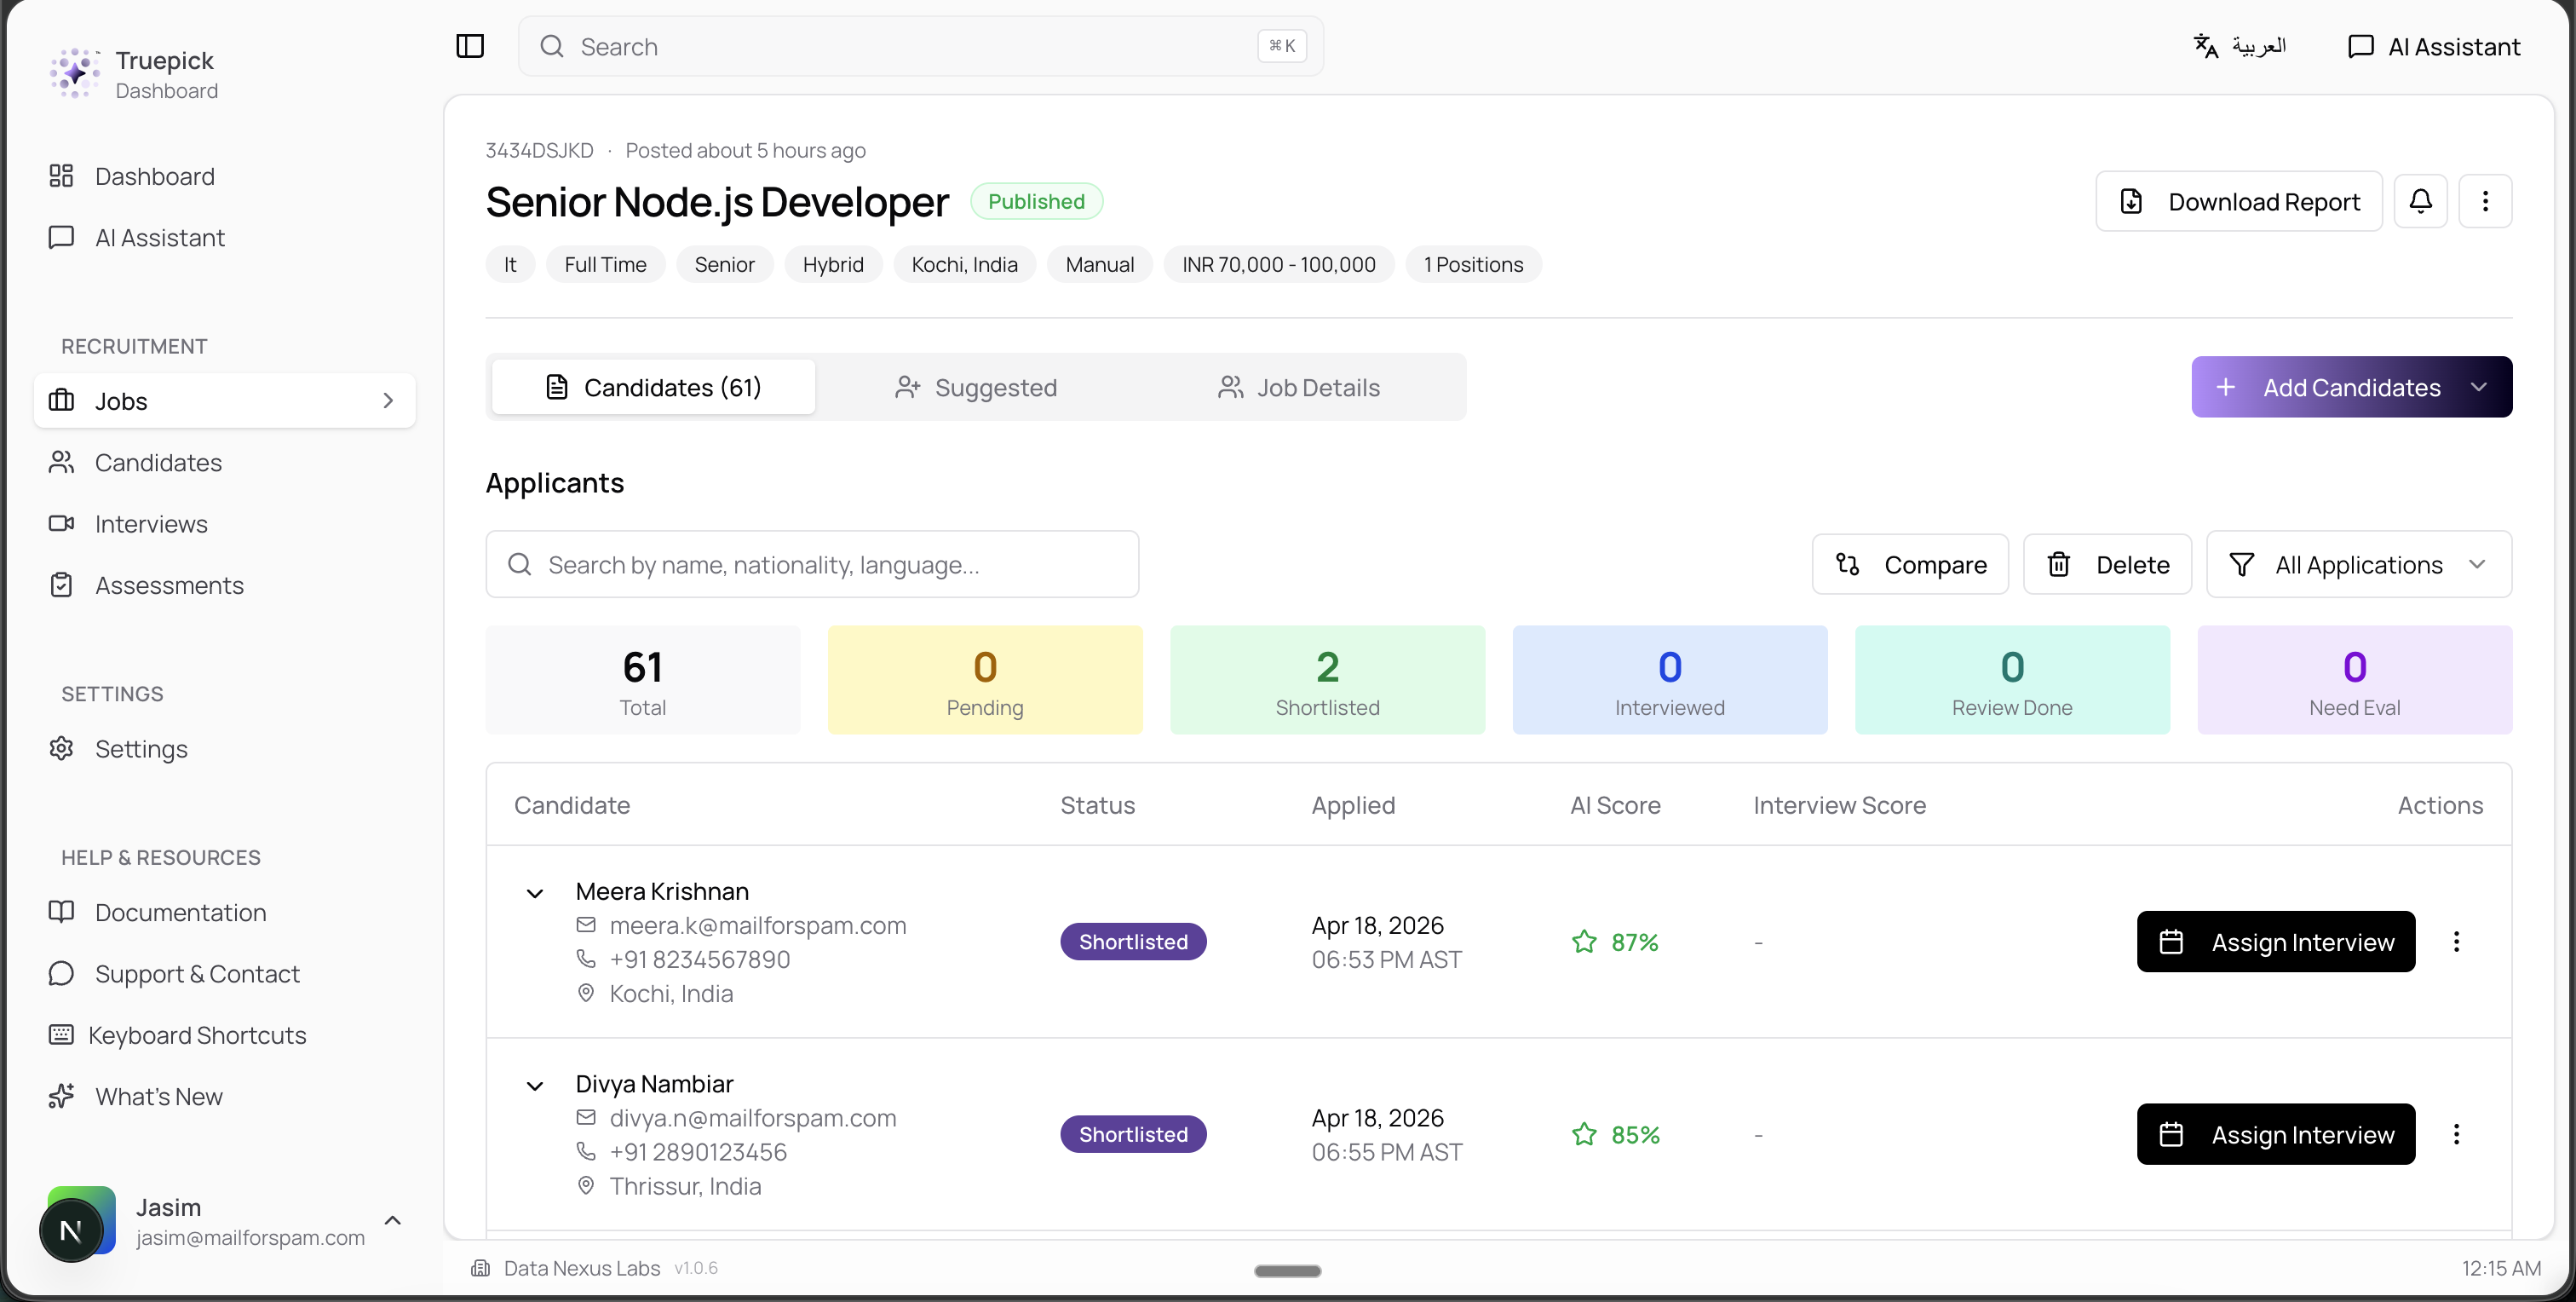The image size is (2576, 1302).
Task: Open Divya Nambiar's row actions menu
Action: pyautogui.click(x=2456, y=1134)
